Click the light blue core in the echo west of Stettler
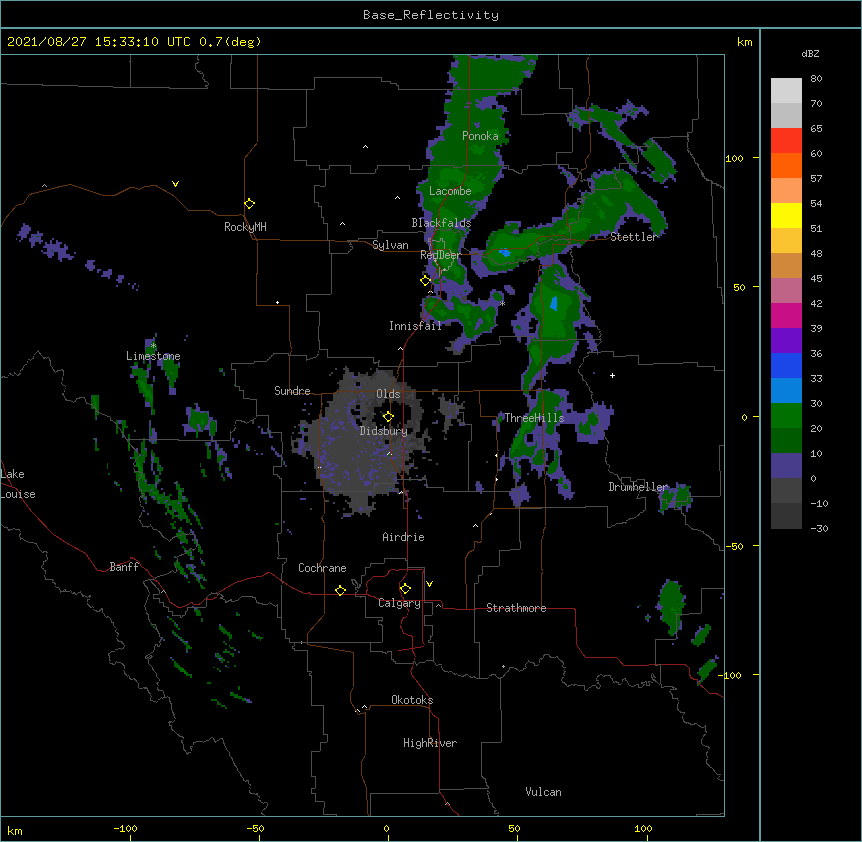862x842 pixels. pos(505,253)
